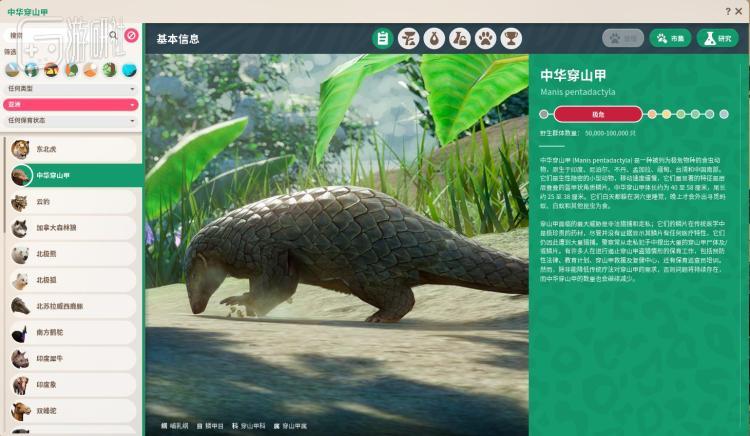Select 云豹 in the animal list
This screenshot has height=436, width=750.
click(x=73, y=202)
